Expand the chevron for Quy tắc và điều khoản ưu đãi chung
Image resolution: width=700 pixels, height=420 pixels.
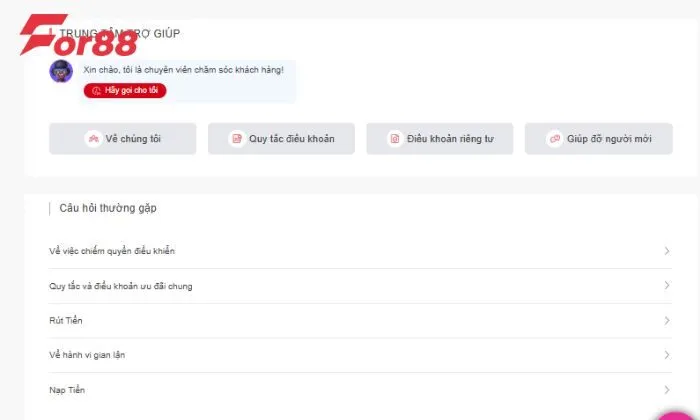click(667, 286)
